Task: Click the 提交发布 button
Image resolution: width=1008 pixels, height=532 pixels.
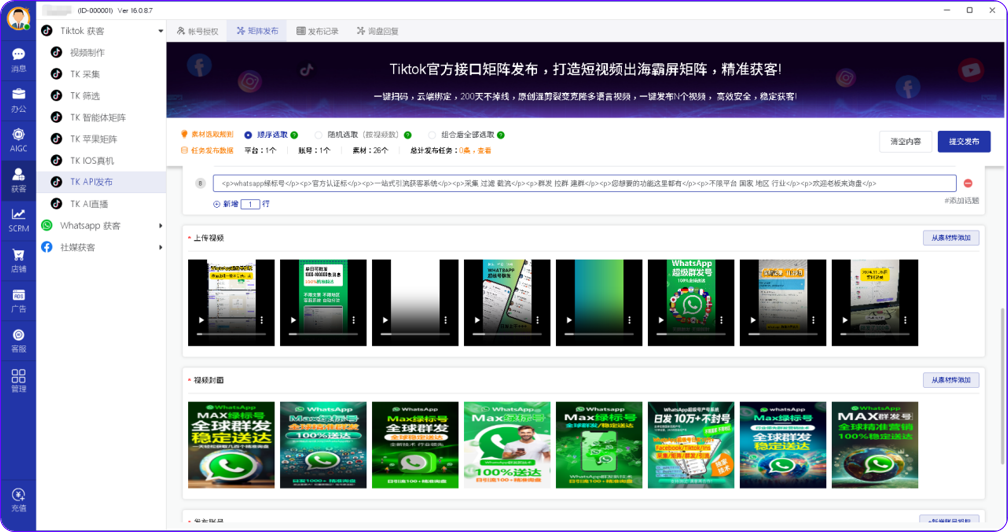Action: pyautogui.click(x=964, y=141)
